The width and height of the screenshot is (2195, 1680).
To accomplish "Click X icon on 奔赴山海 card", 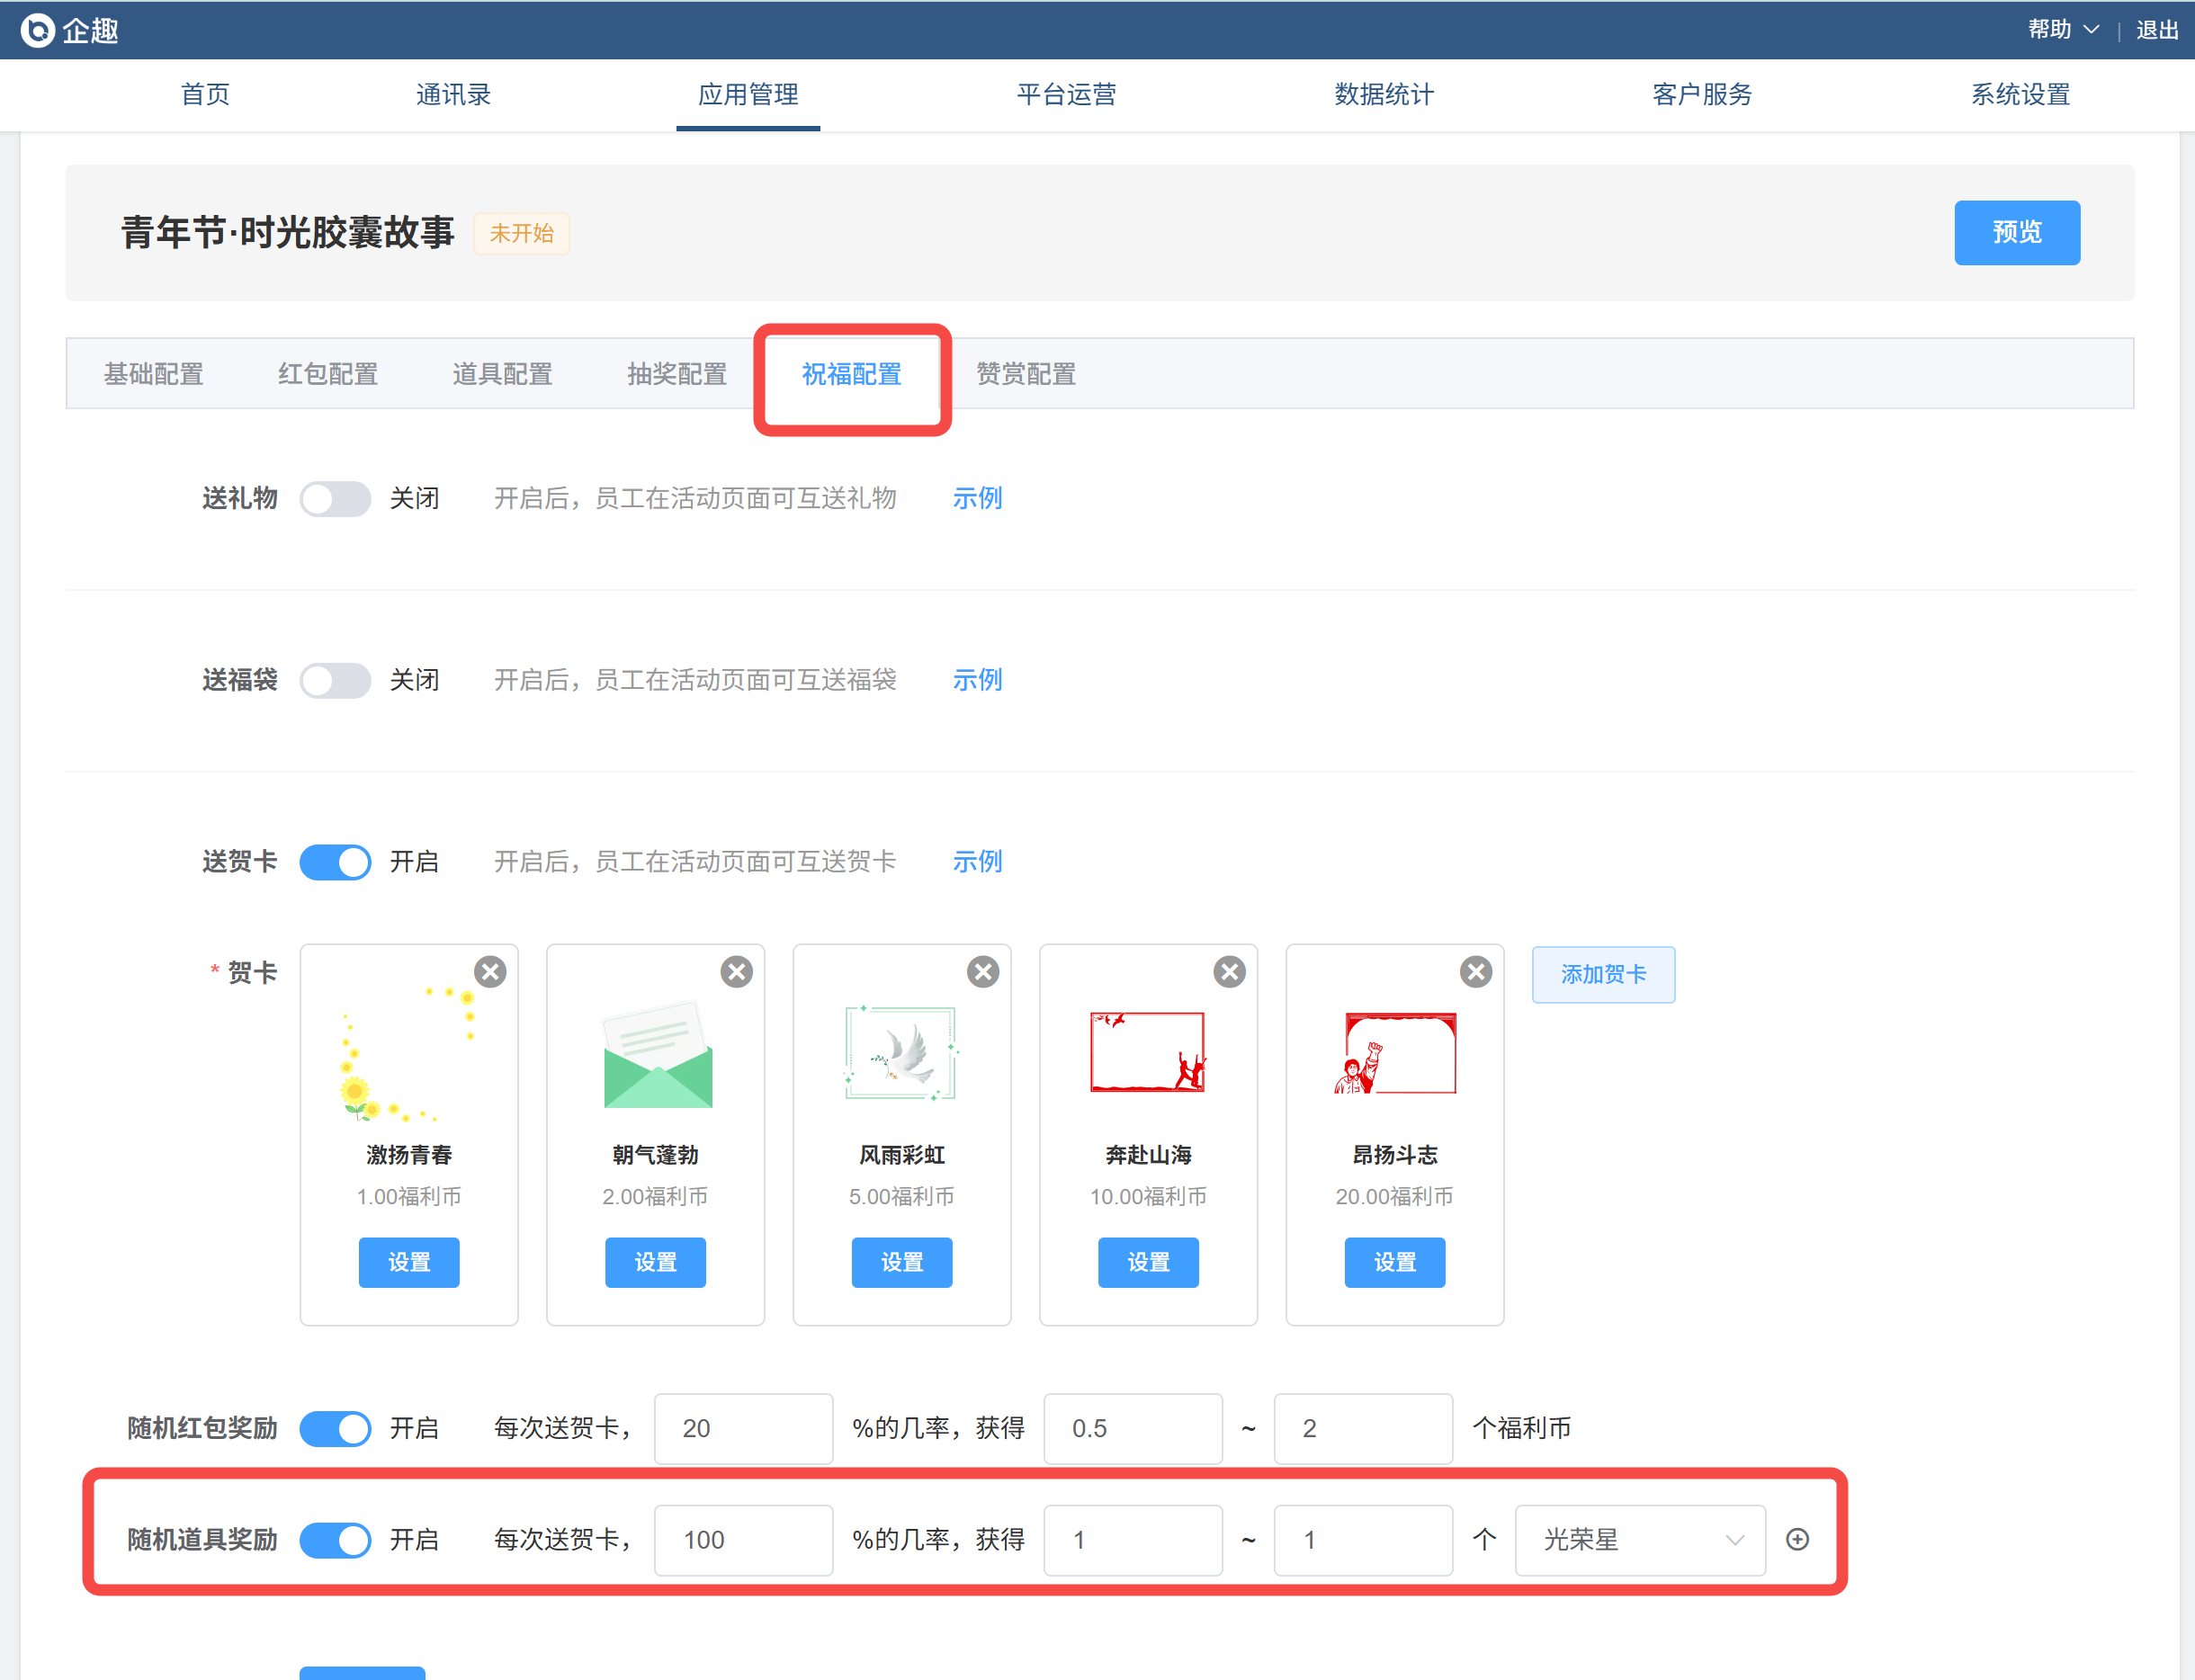I will coord(1229,972).
